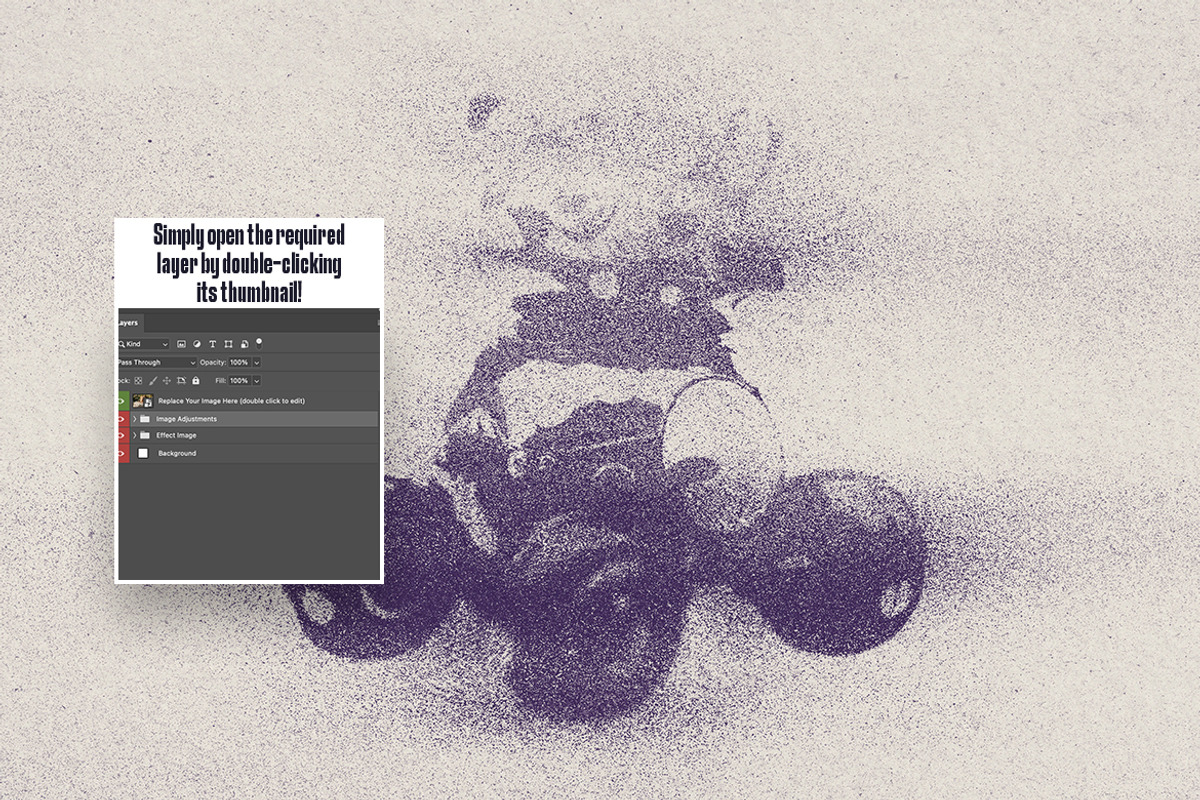1200x800 pixels.
Task: Expand the Image Adjustments group
Action: click(x=134, y=419)
